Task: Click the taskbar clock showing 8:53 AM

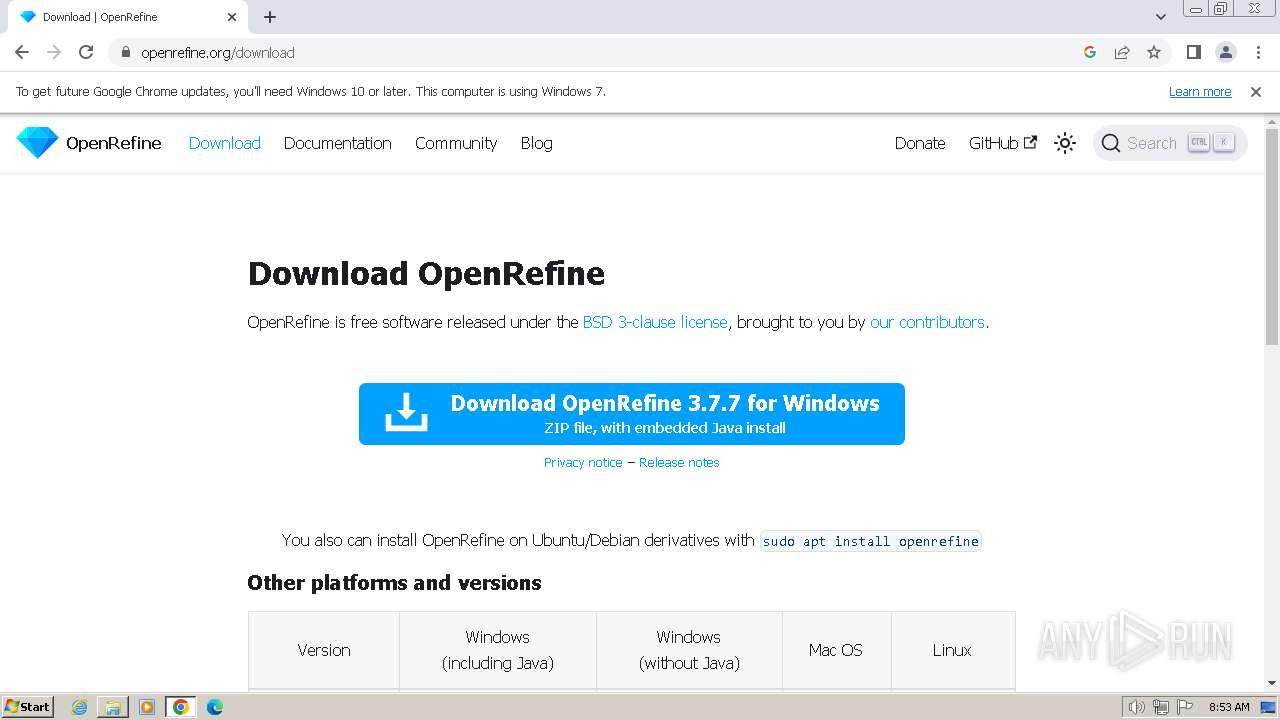Action: pyautogui.click(x=1229, y=707)
